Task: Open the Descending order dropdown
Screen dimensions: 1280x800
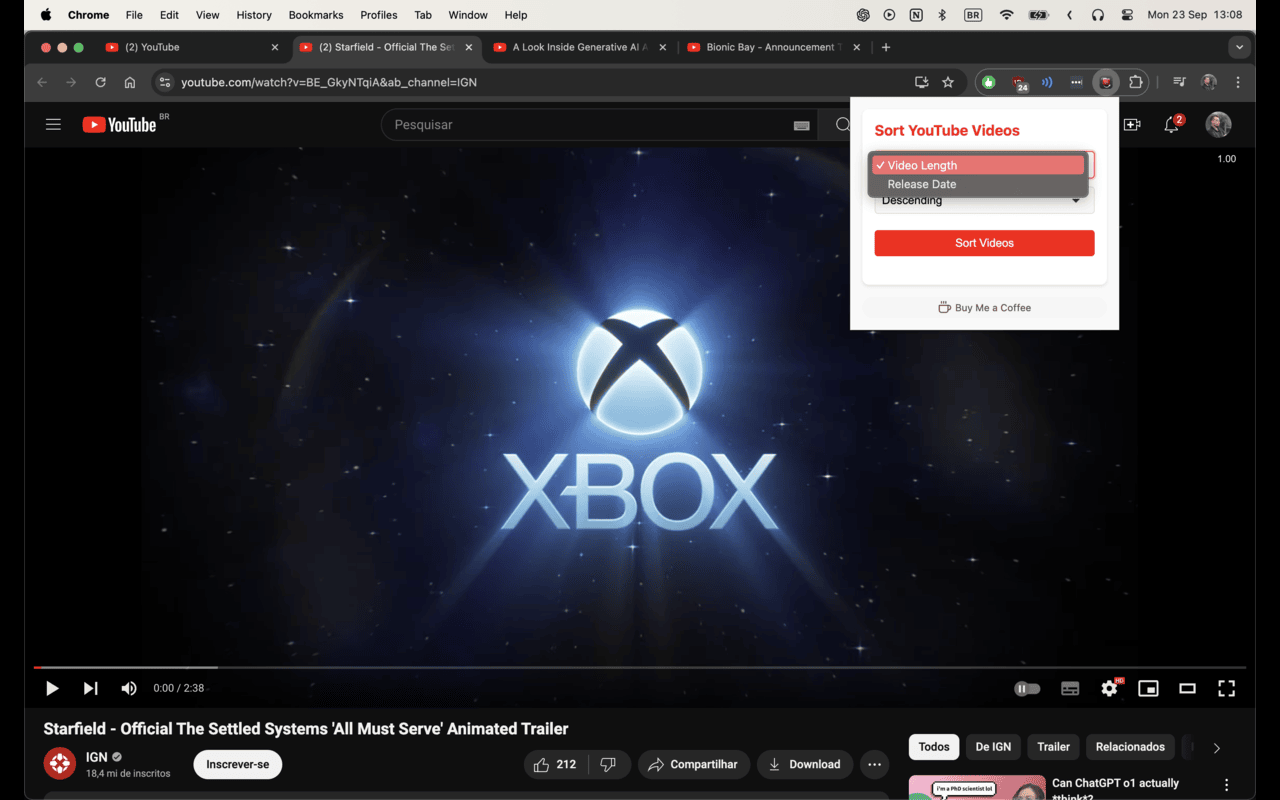Action: (x=984, y=202)
